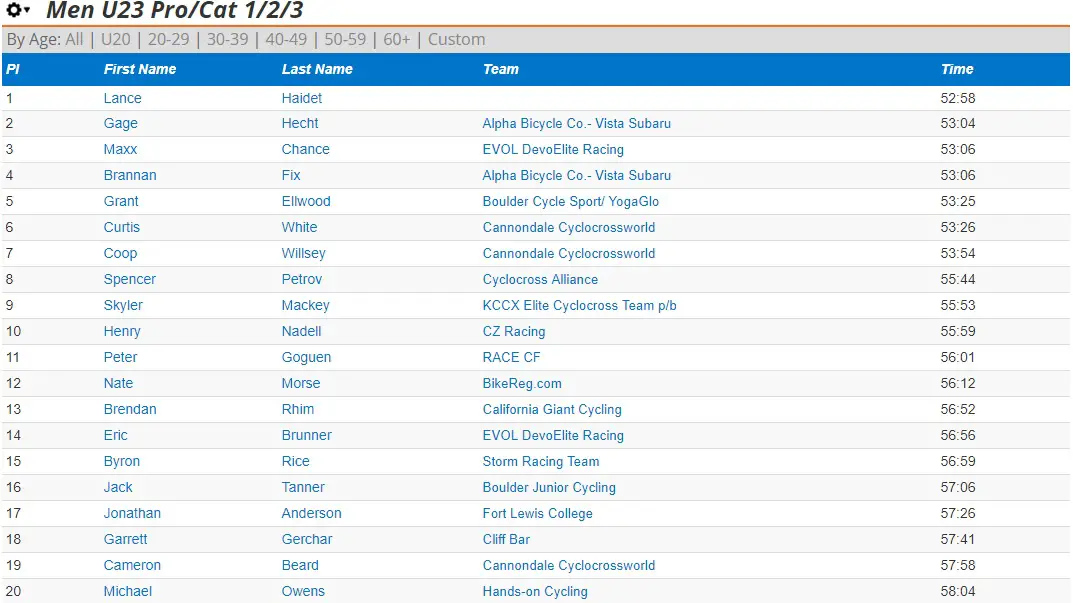
Task: Select winning time 52:58
Action: point(958,98)
